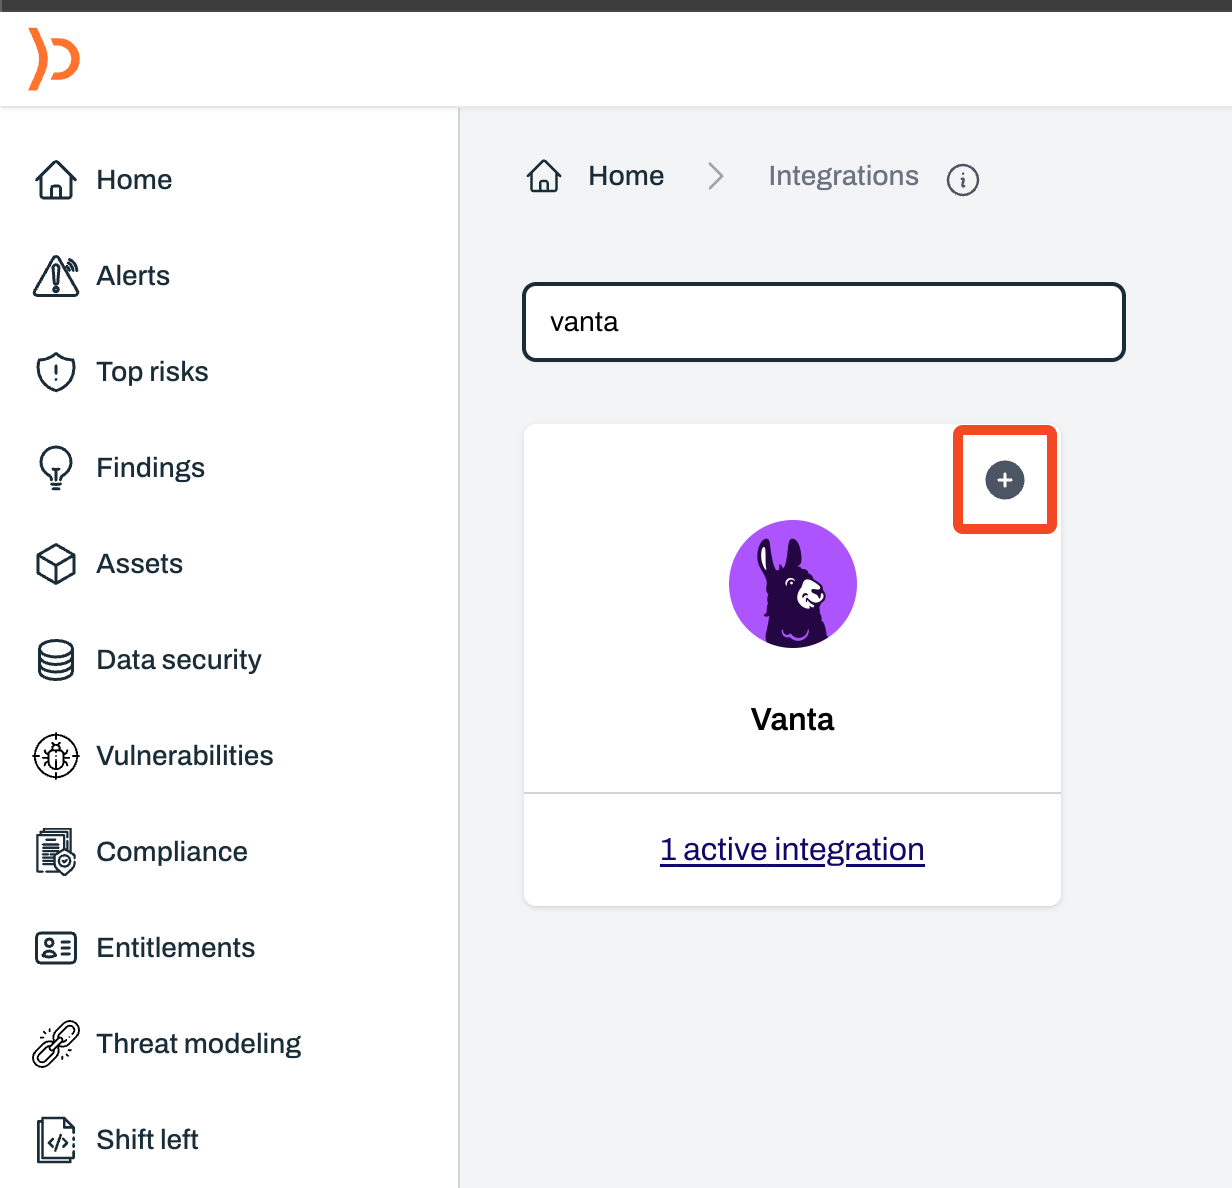Screen dimensions: 1232x1188
Task: Open Alerts via its warning icon
Action: [x=56, y=276]
